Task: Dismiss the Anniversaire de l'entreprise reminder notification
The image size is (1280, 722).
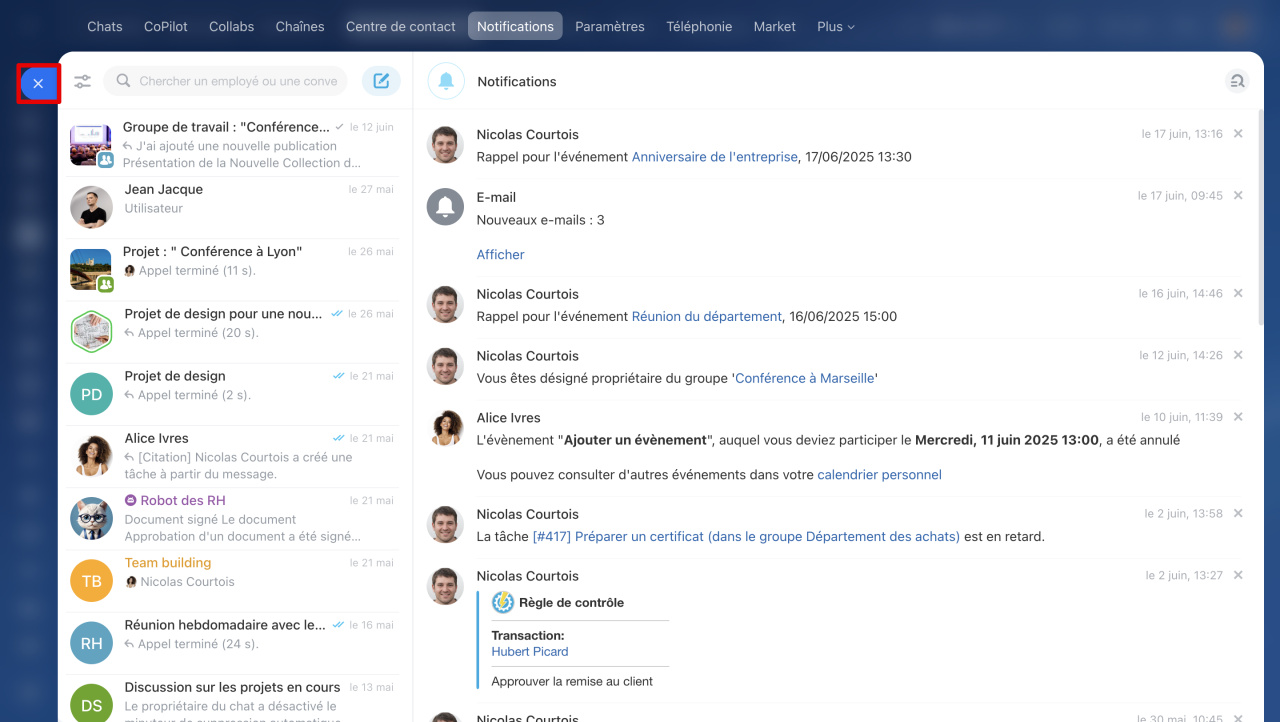Action: tap(1238, 134)
